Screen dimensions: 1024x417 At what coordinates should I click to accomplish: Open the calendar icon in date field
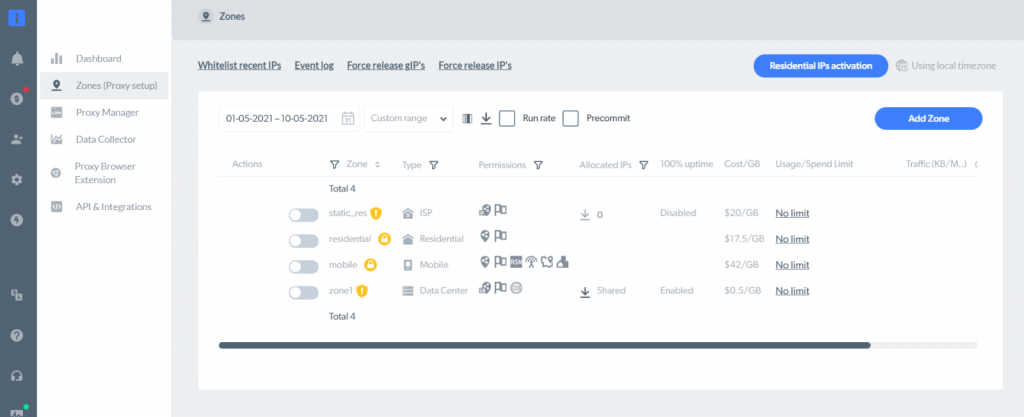pyautogui.click(x=348, y=118)
